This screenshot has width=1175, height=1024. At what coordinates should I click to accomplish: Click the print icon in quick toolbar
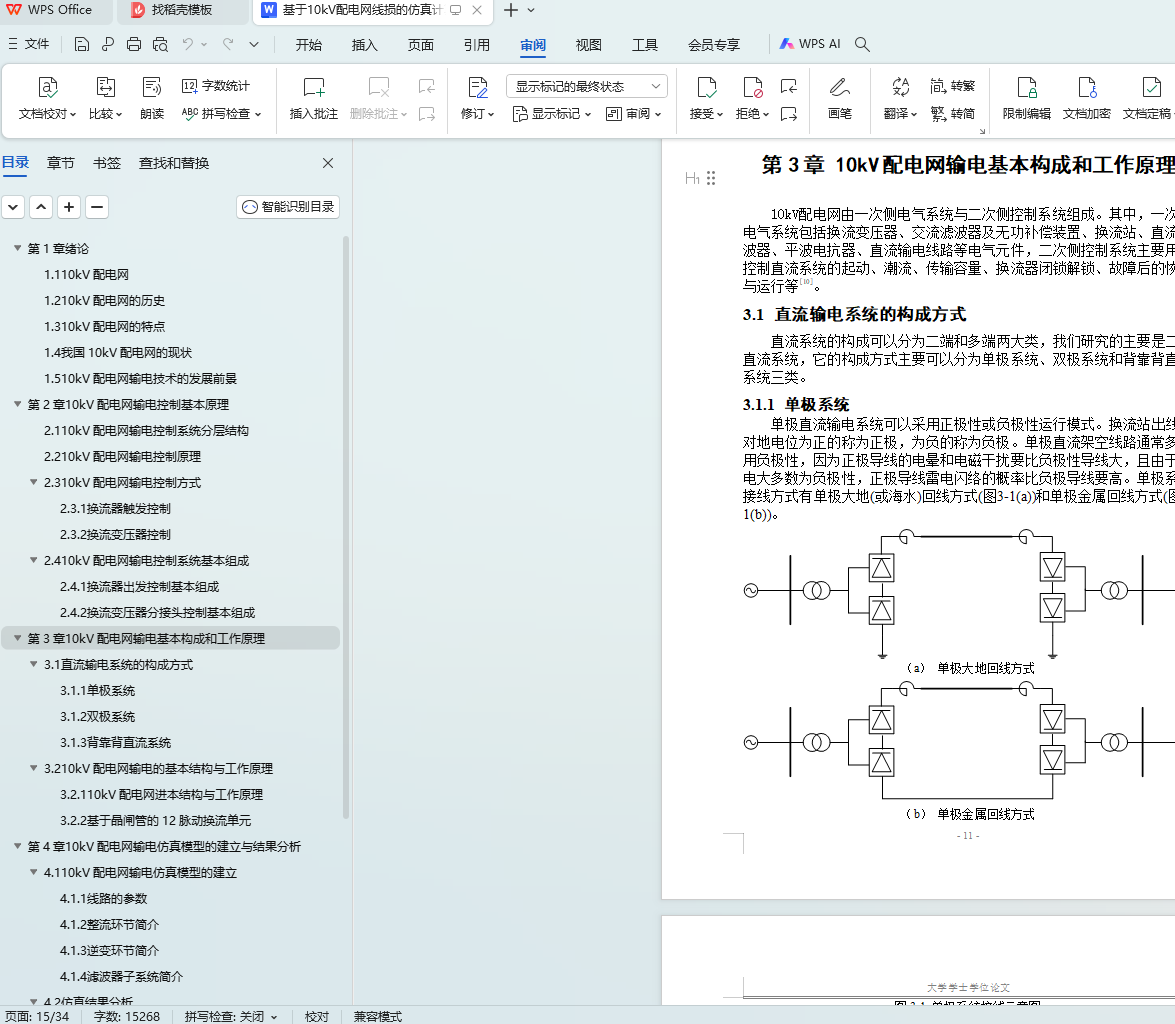tap(134, 44)
